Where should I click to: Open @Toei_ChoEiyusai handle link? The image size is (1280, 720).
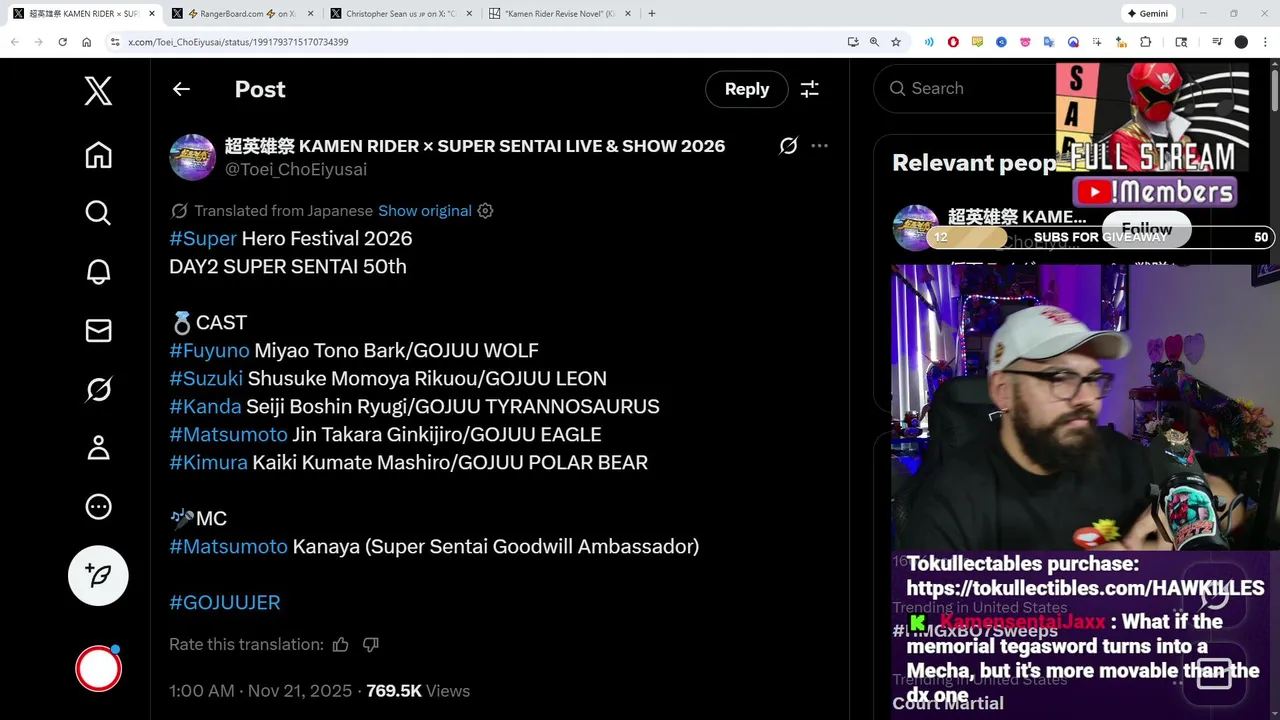296,170
